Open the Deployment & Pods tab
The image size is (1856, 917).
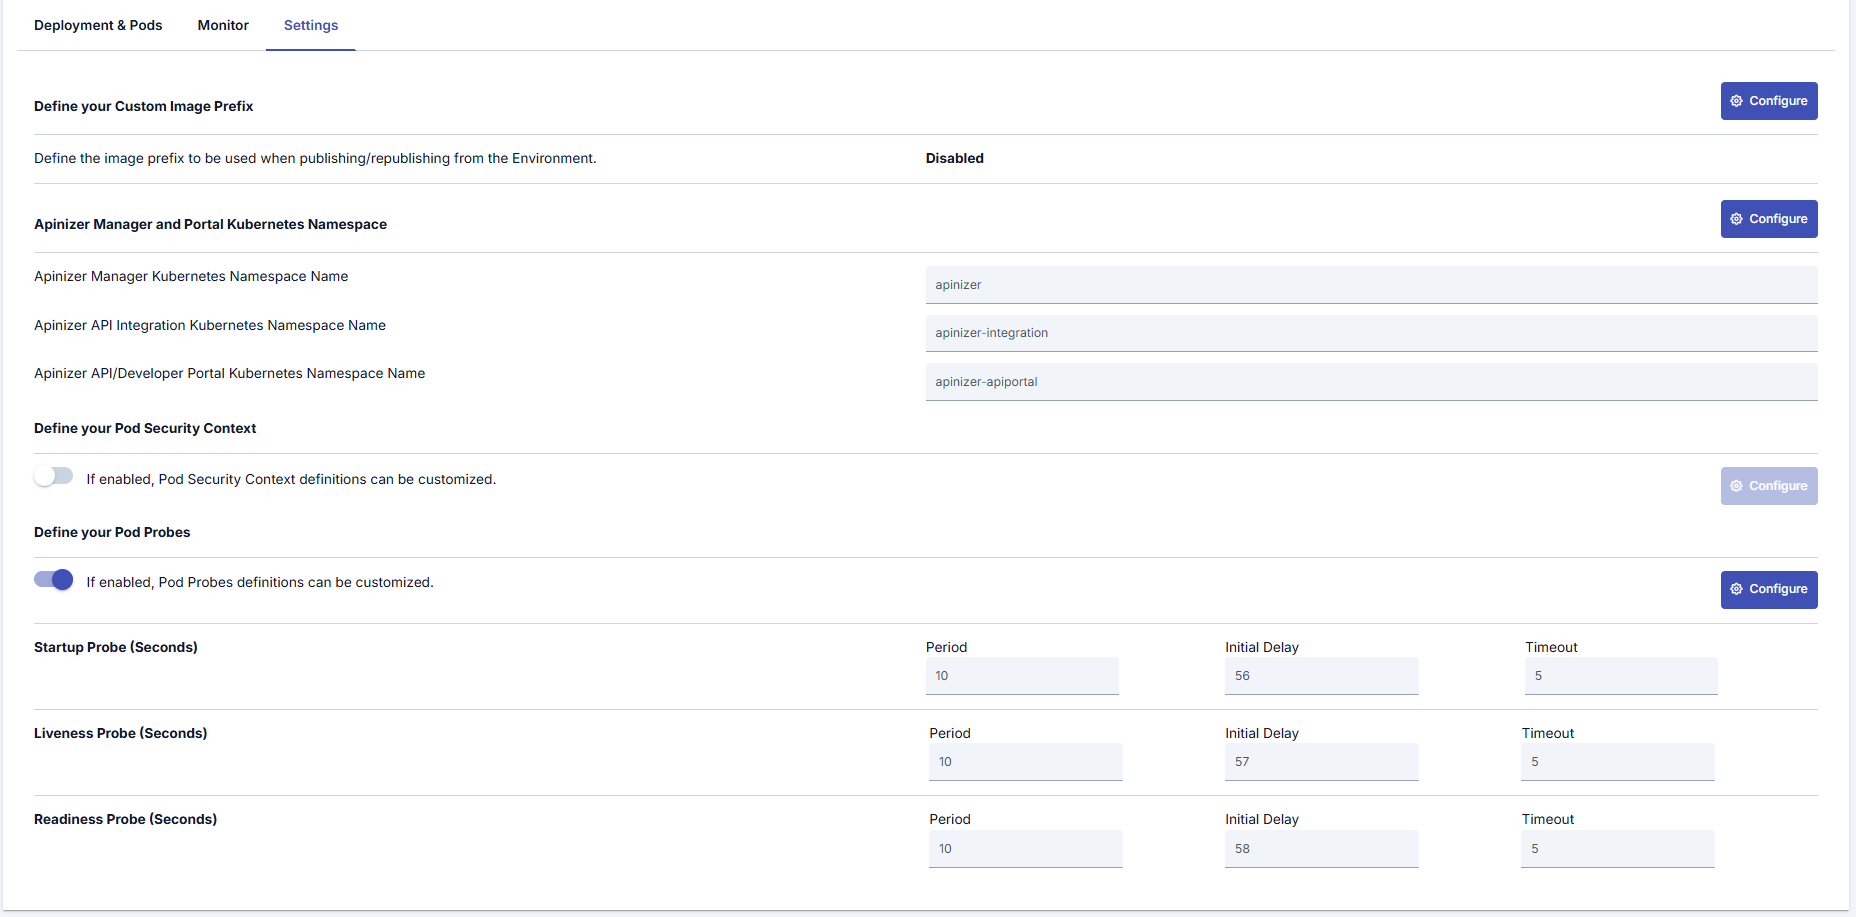(98, 25)
